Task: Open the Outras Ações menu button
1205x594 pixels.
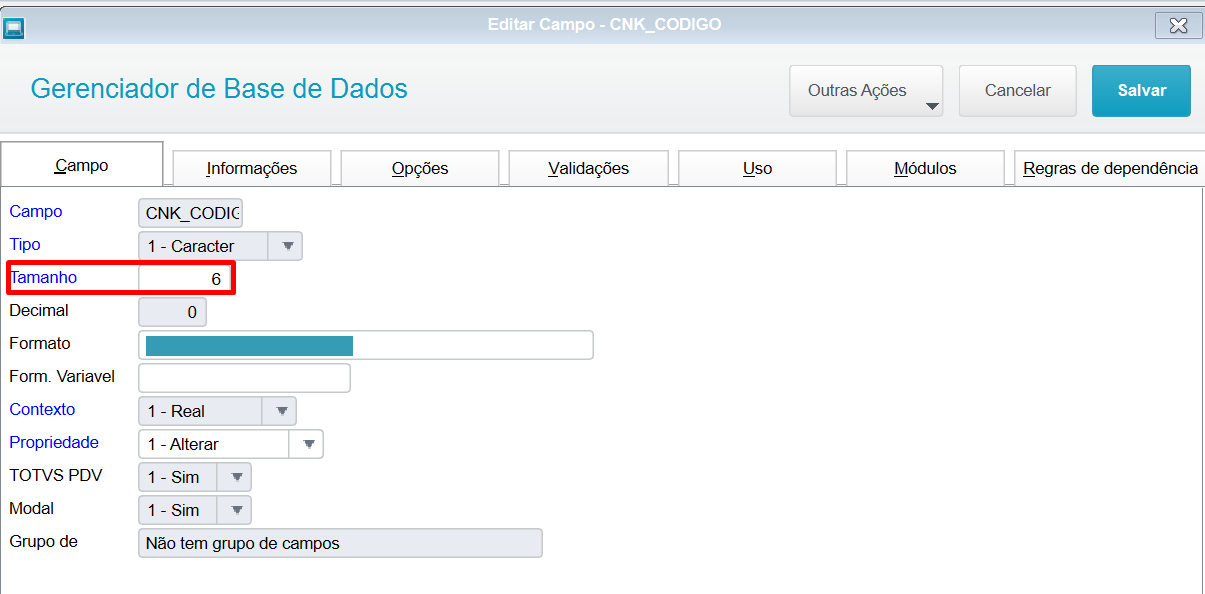Action: coord(866,91)
